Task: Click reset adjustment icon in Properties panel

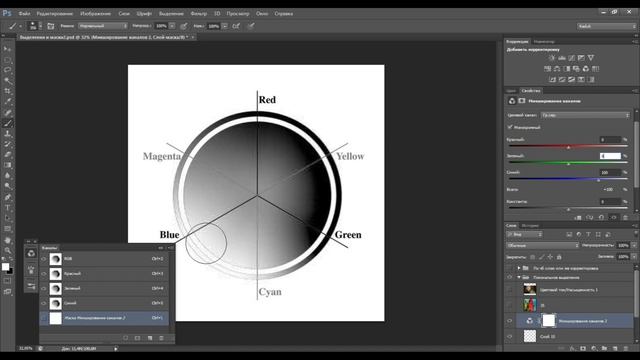Action: point(601,218)
